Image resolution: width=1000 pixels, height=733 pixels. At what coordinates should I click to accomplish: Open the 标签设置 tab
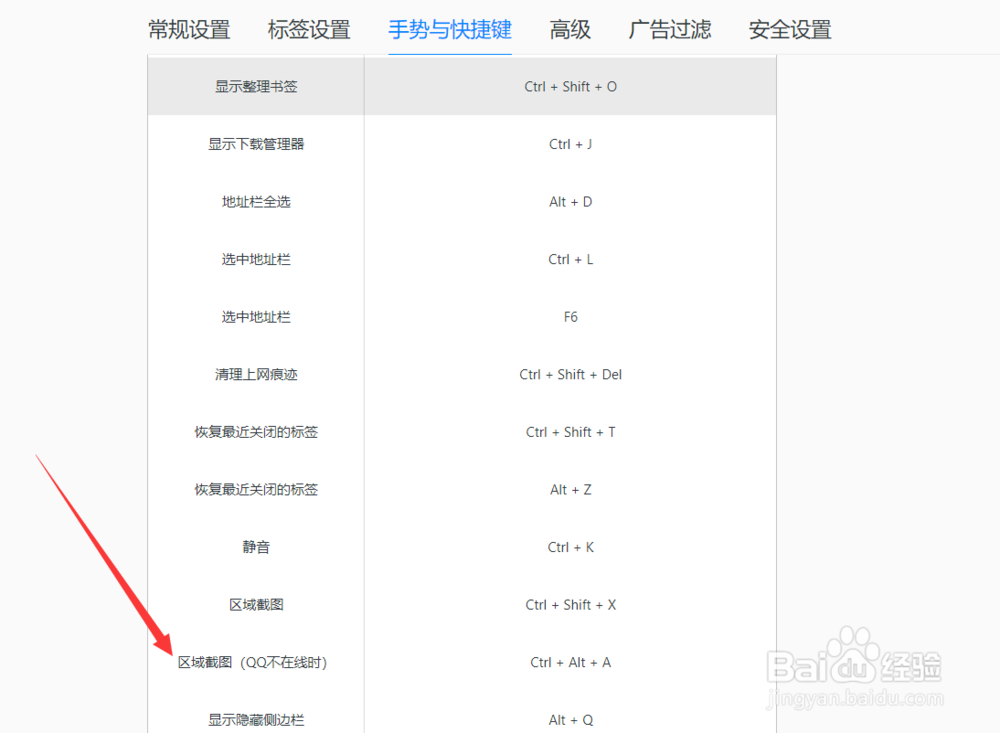[308, 30]
